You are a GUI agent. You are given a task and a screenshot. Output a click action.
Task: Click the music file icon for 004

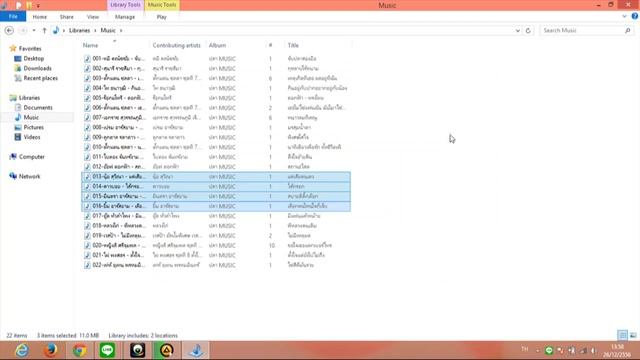click(87, 88)
